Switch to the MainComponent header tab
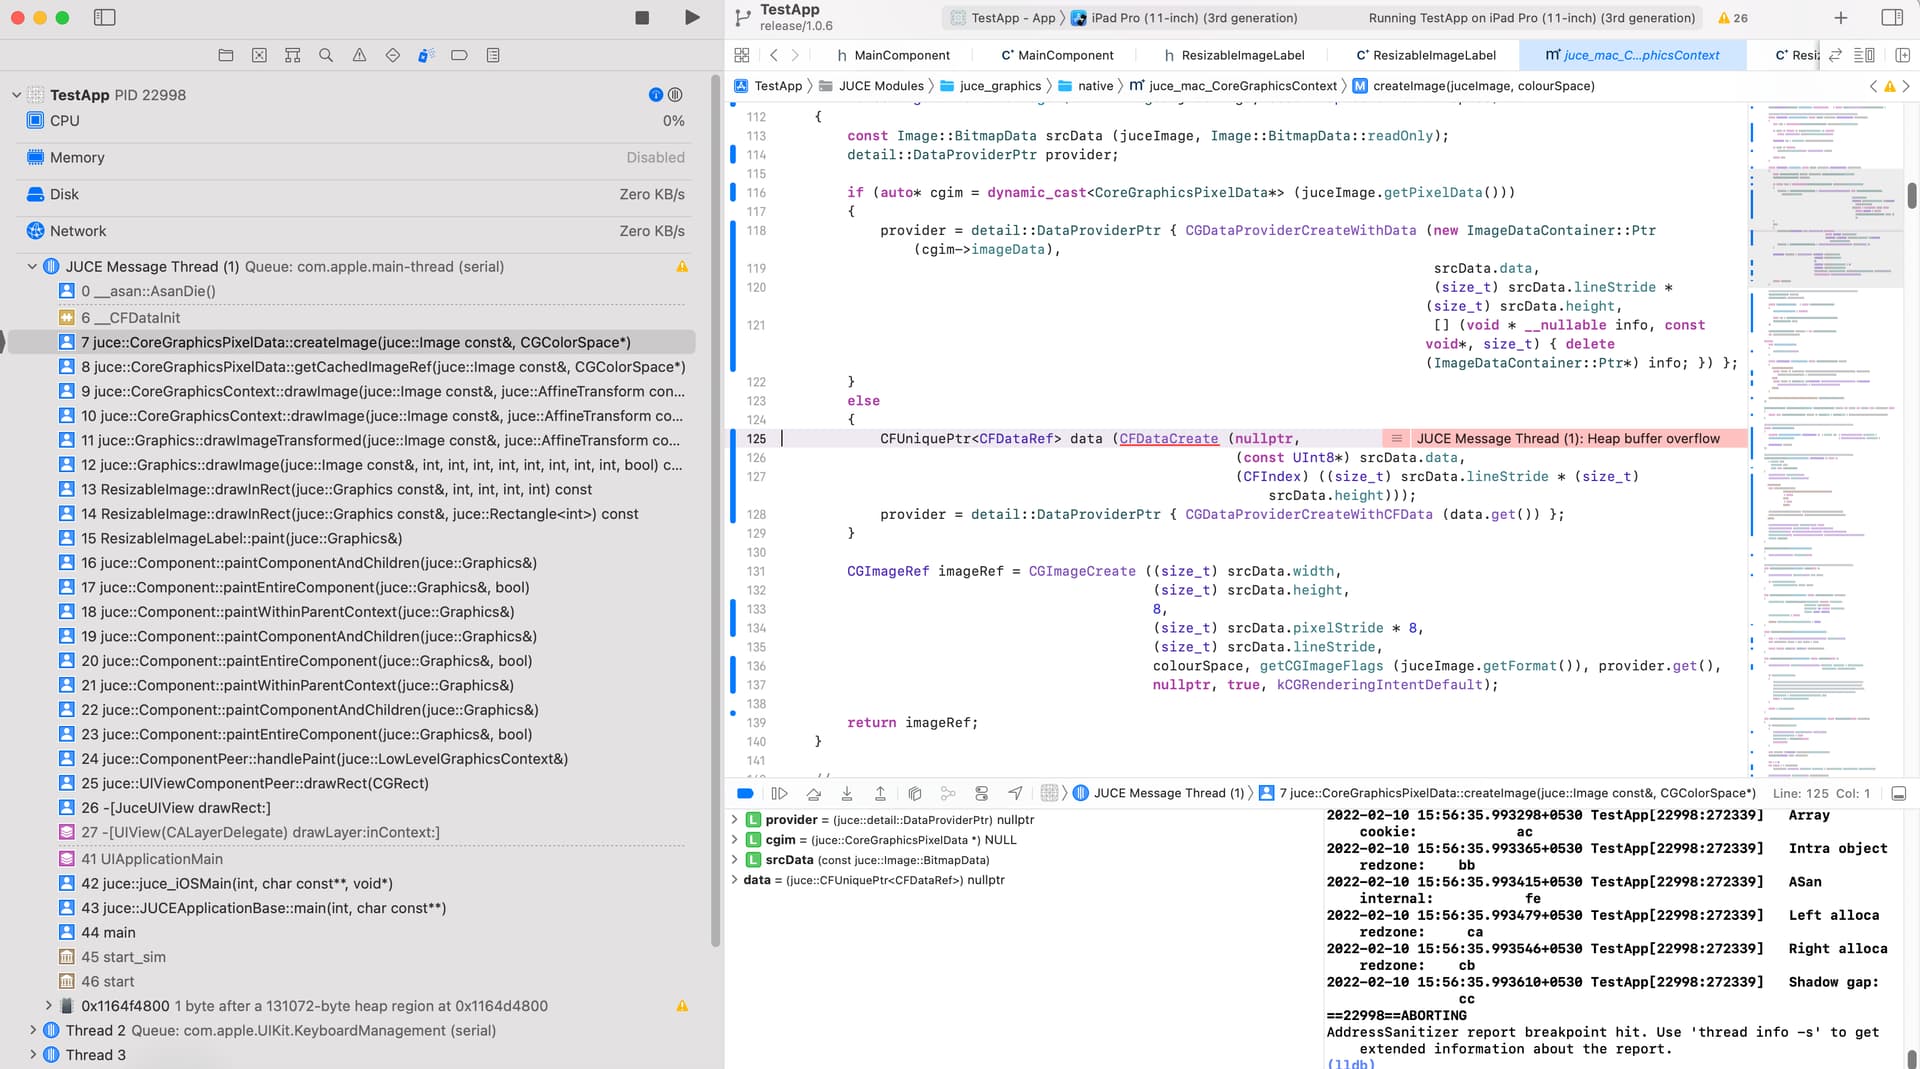Image resolution: width=1920 pixels, height=1069 pixels. coord(893,55)
